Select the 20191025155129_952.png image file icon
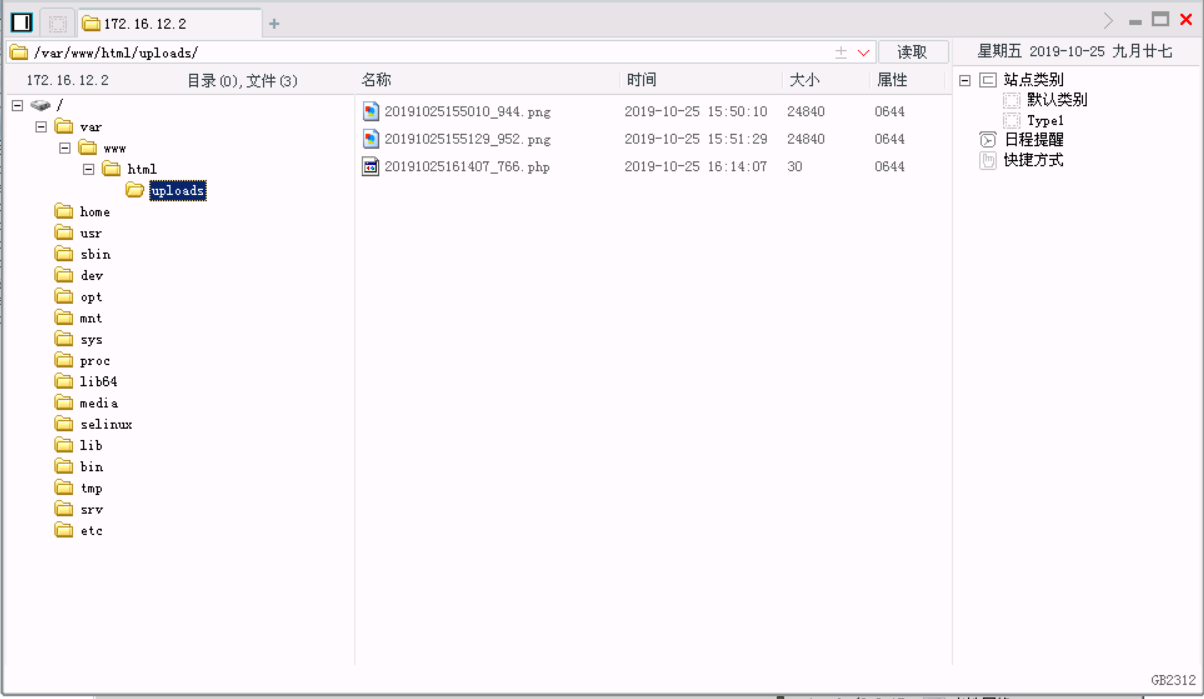Viewport: 1204px width, 699px height. tap(370, 139)
